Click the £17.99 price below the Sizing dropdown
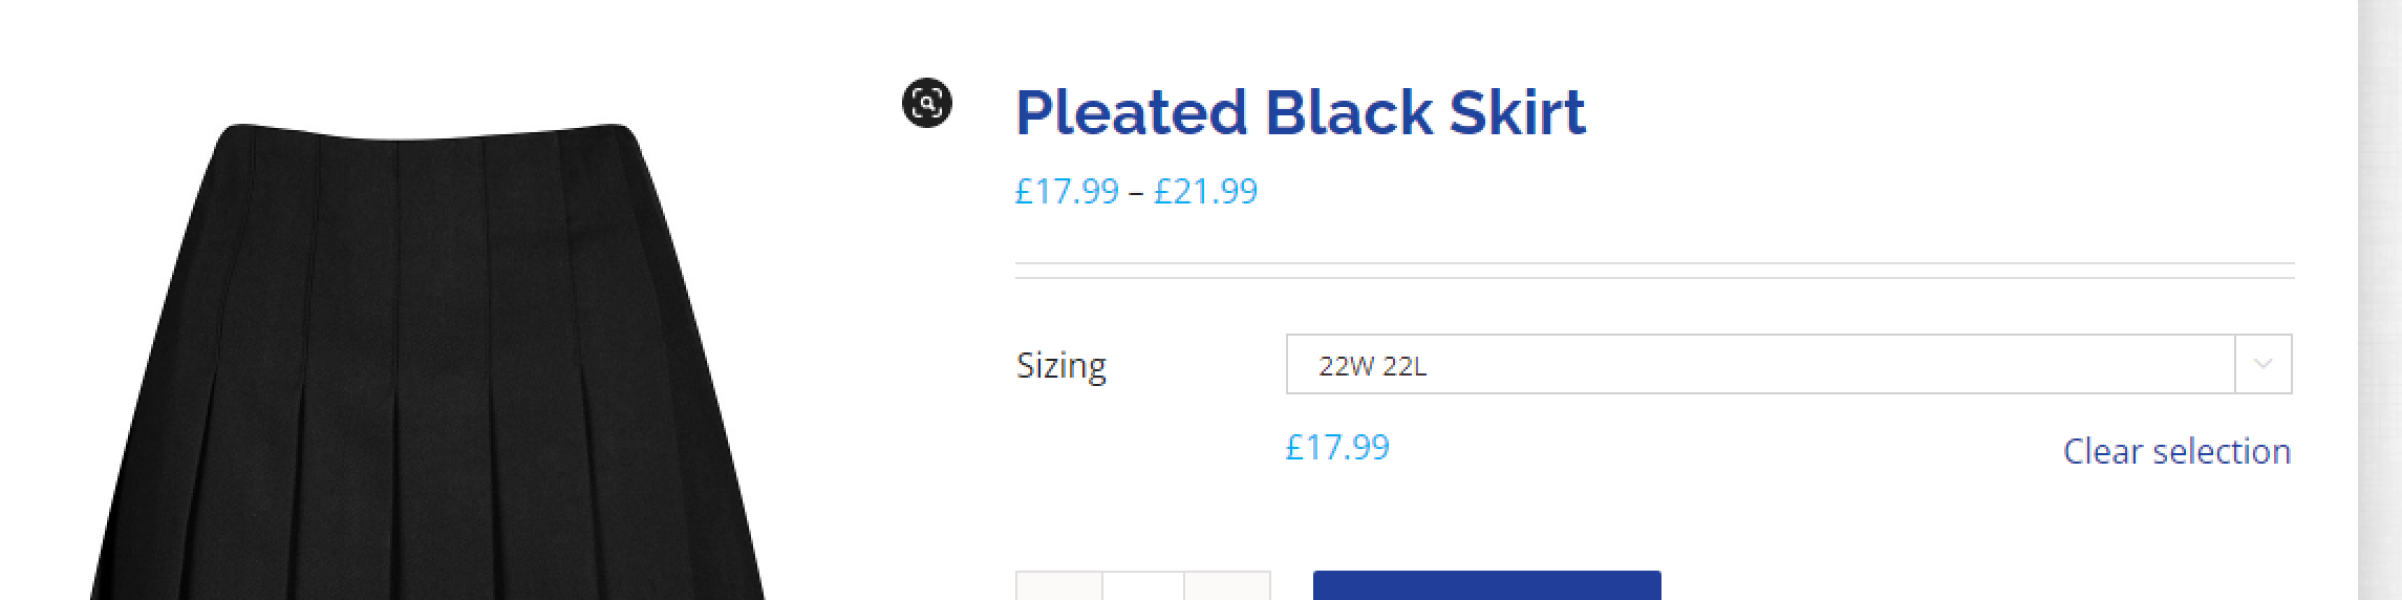This screenshot has width=2402, height=600. click(1337, 447)
